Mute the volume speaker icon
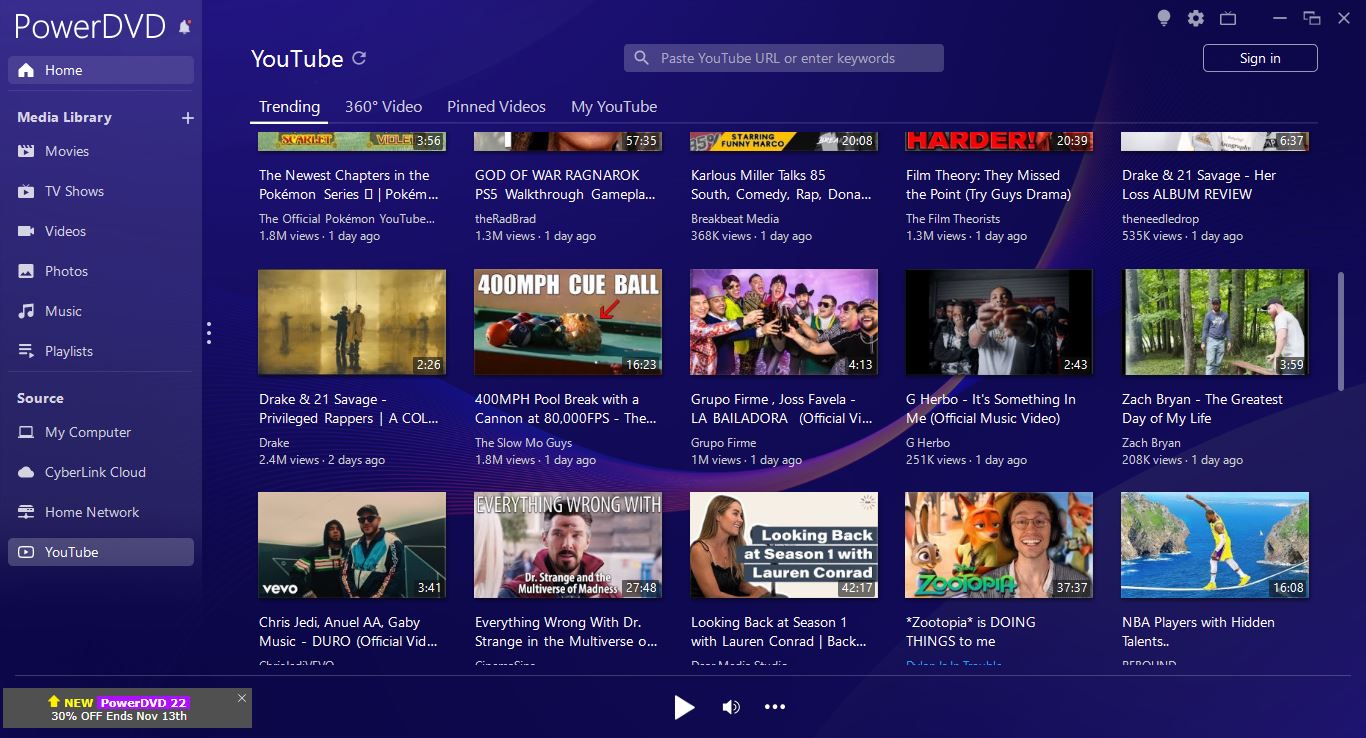Image resolution: width=1366 pixels, height=738 pixels. pyautogui.click(x=731, y=707)
